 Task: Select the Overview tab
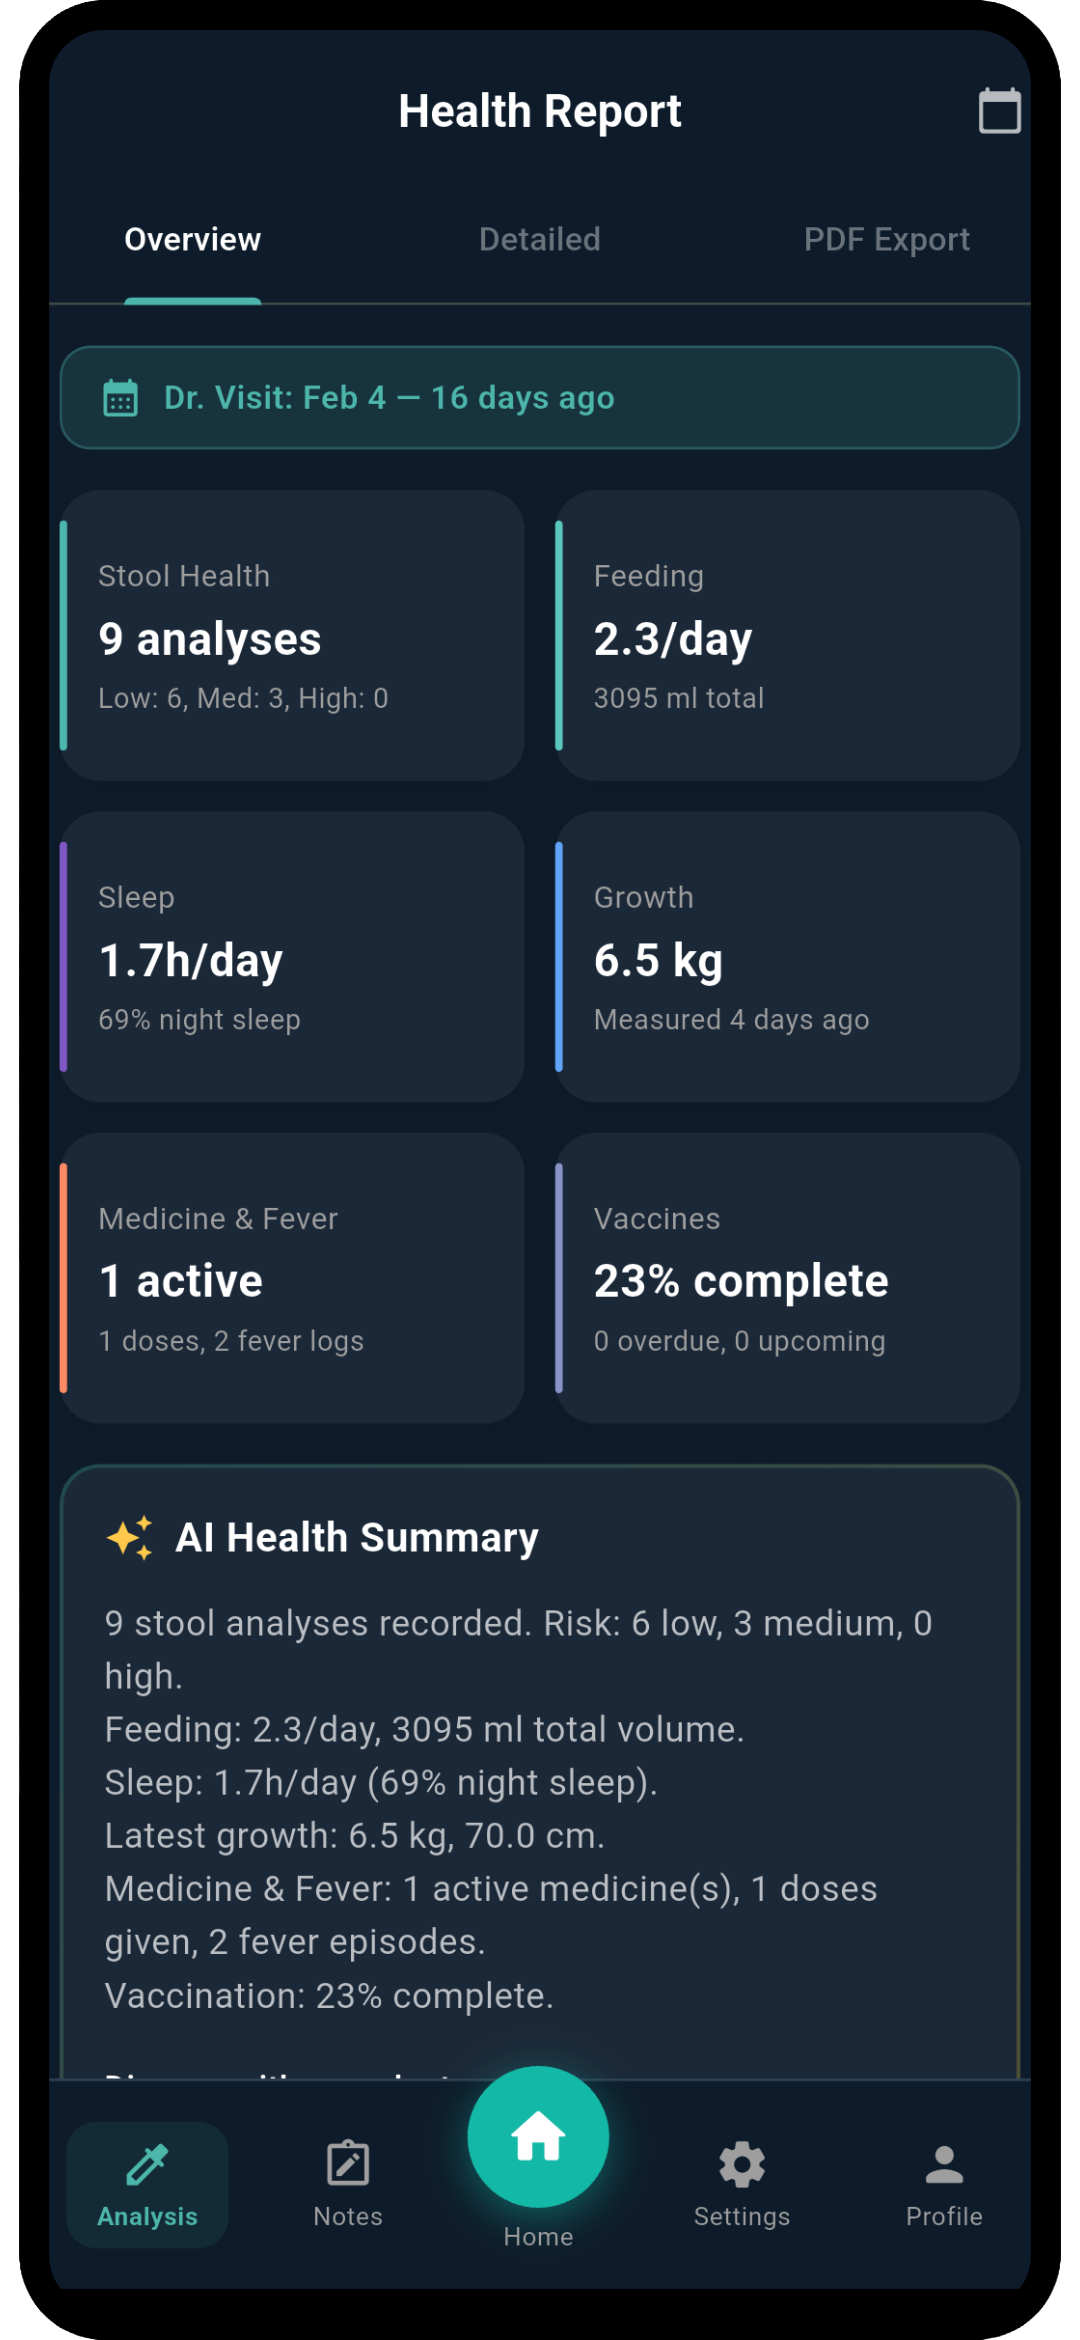click(x=191, y=239)
